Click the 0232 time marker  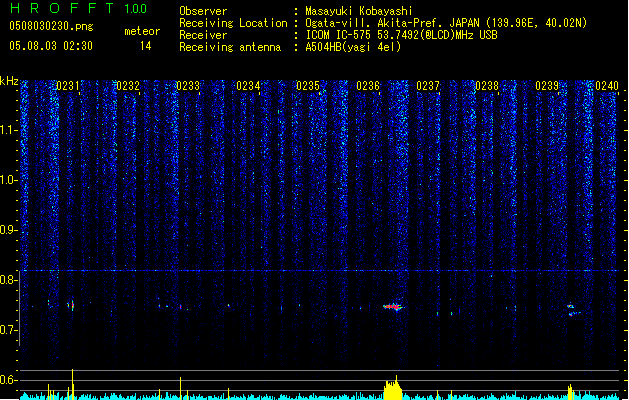(x=128, y=86)
